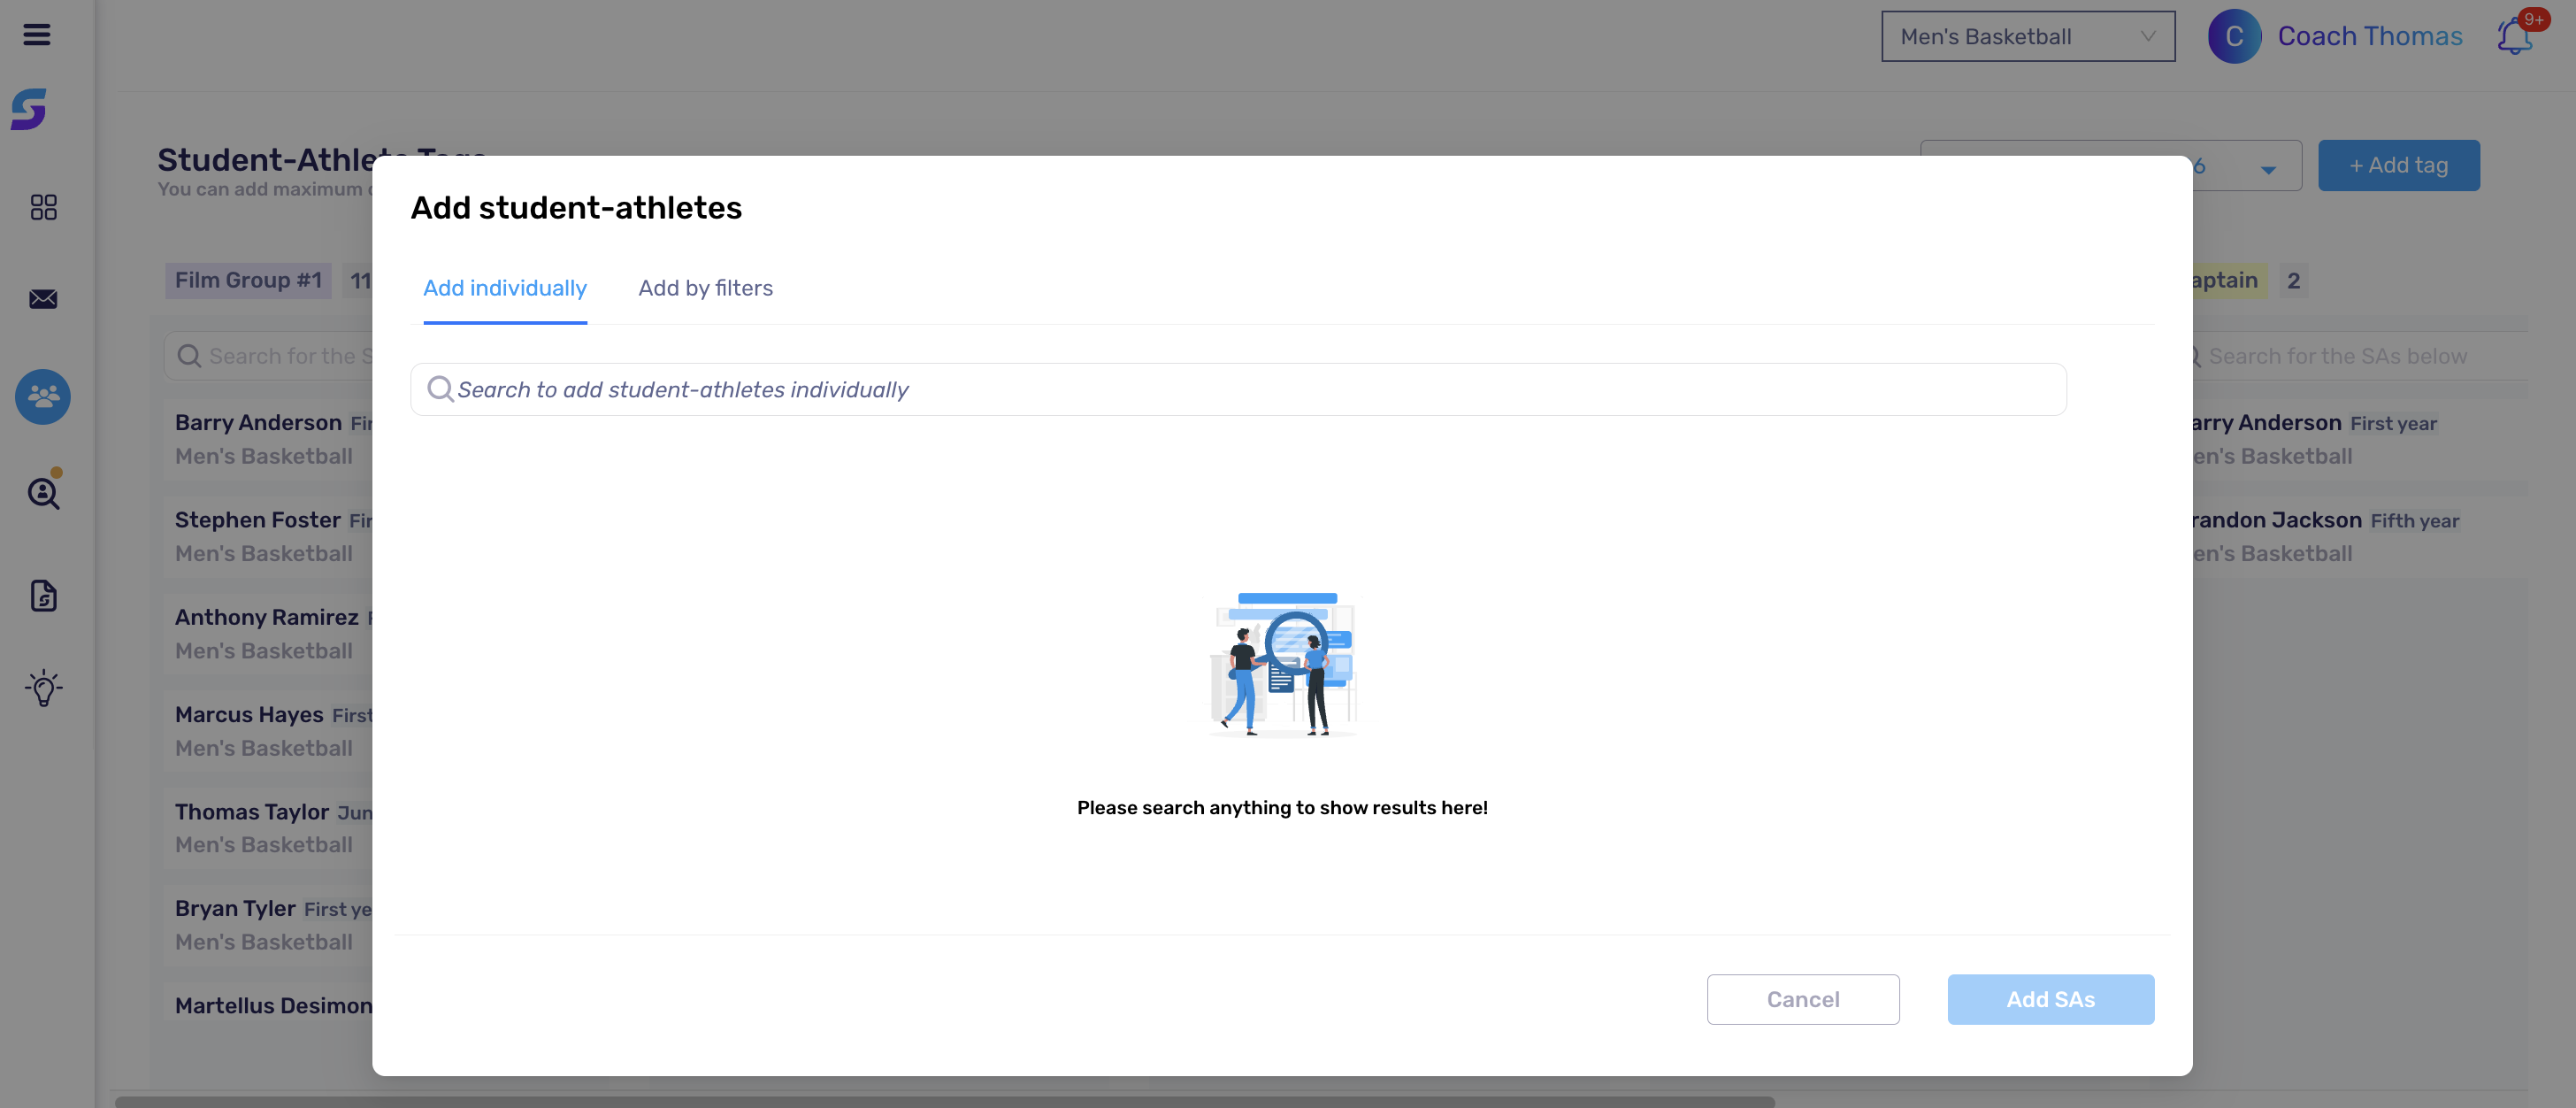Viewport: 2576px width, 1108px height.
Task: Open the hamburger menu icon
Action: (x=37, y=35)
